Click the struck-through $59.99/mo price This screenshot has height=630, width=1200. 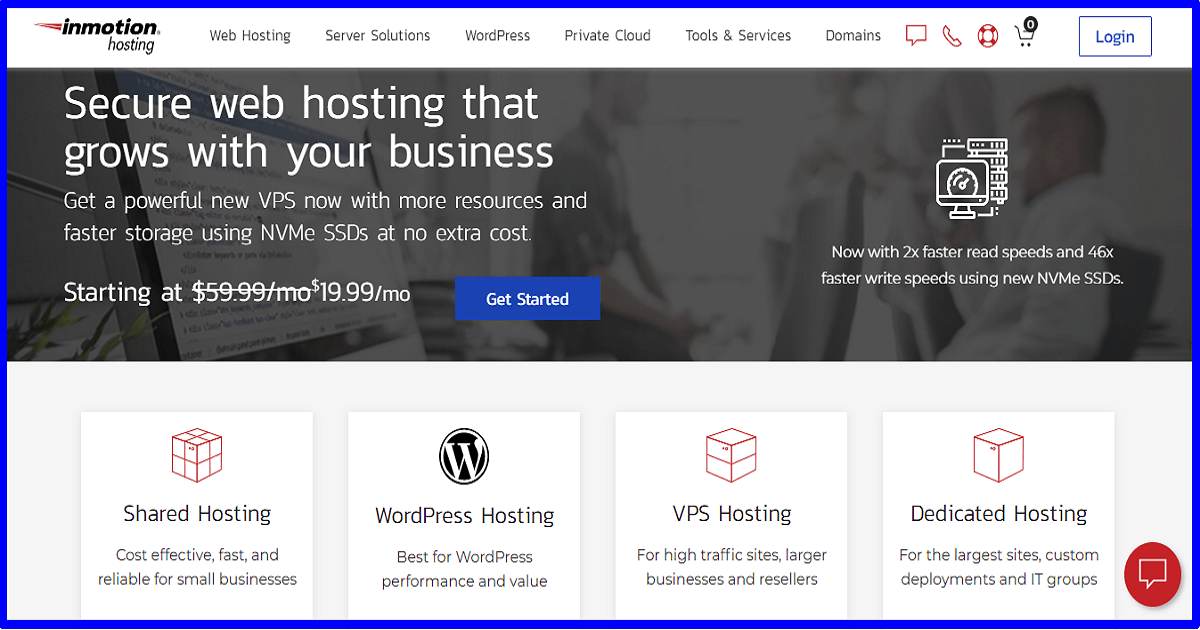[251, 292]
